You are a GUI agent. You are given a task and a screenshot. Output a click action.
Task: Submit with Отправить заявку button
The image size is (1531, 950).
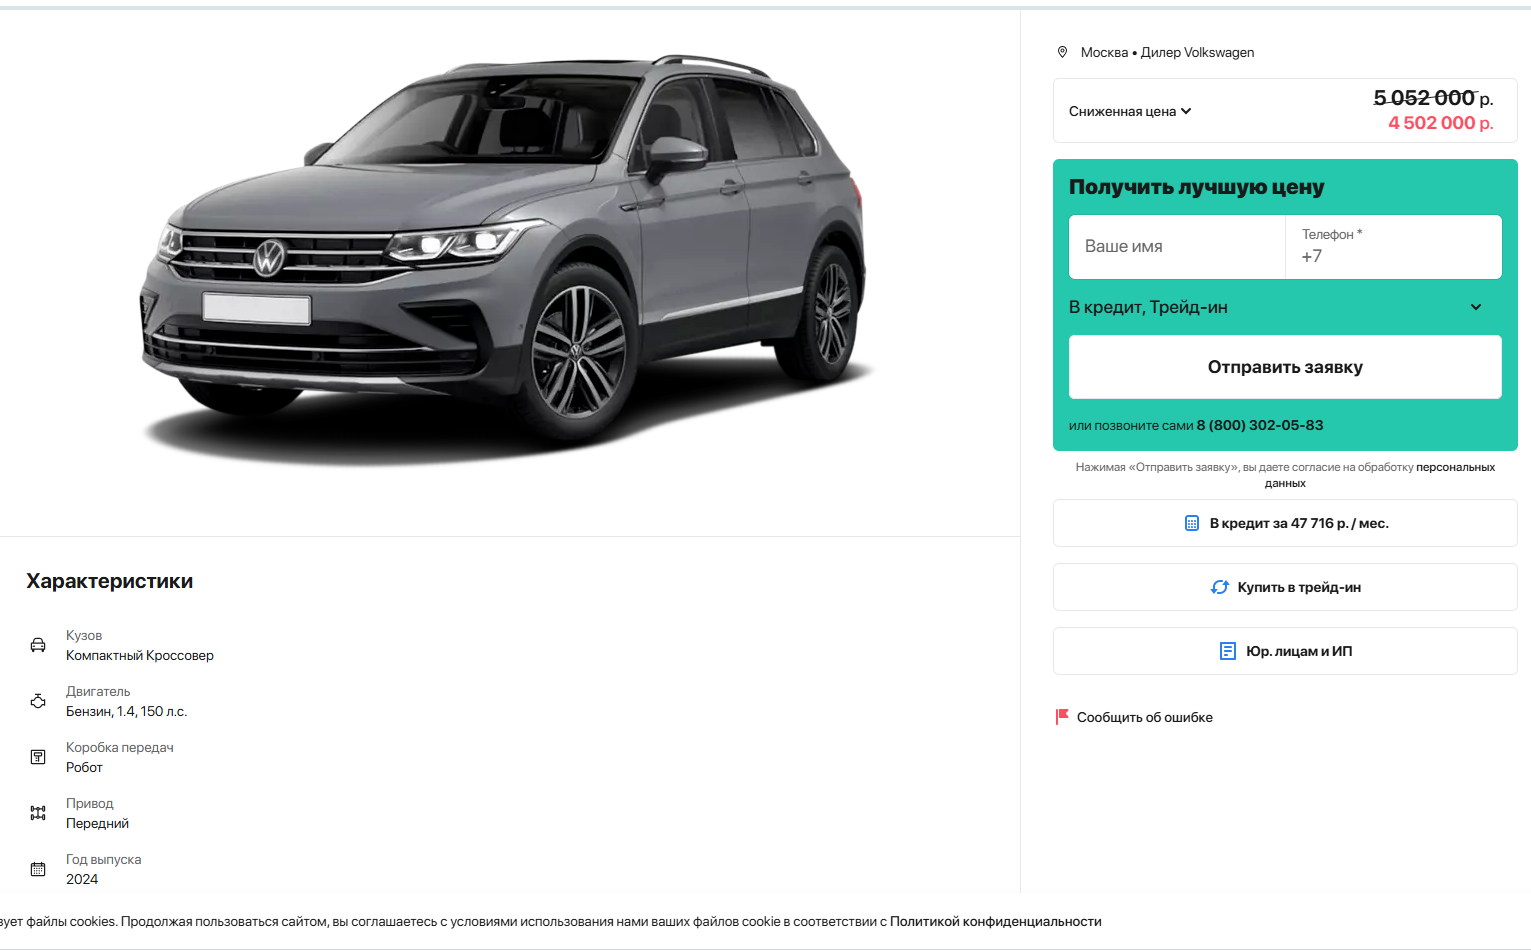pos(1285,367)
